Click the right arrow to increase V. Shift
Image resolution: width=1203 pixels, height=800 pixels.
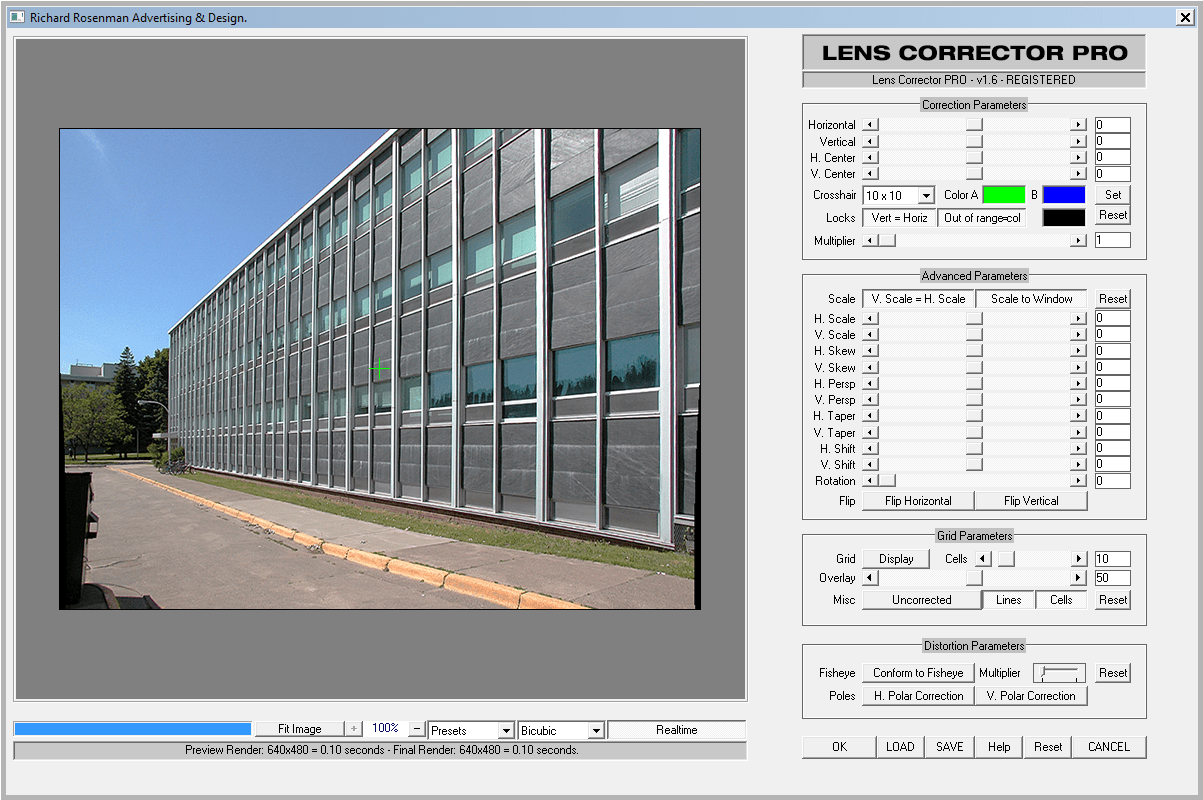1078,464
